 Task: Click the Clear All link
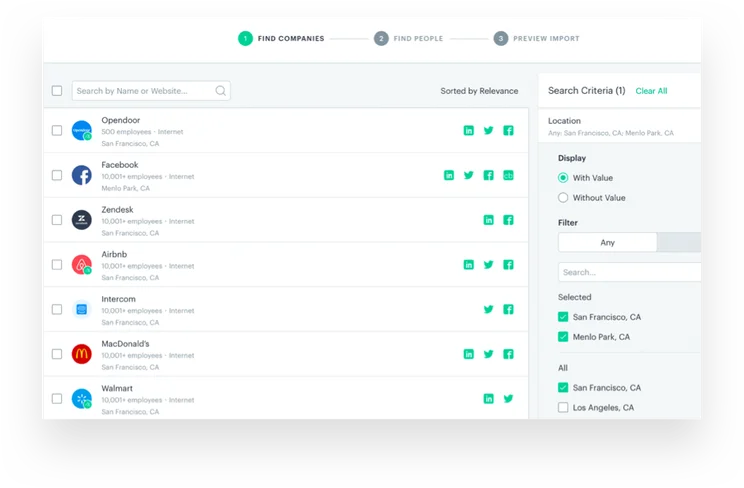click(x=651, y=91)
